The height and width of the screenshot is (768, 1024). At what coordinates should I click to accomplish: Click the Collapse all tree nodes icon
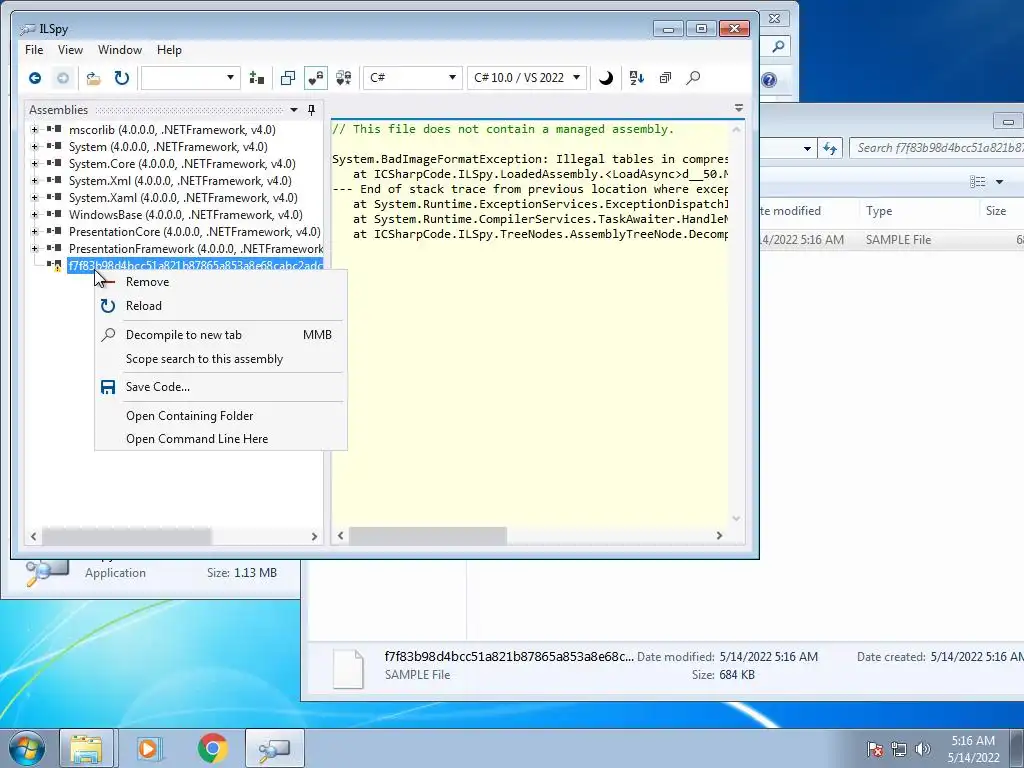[665, 78]
